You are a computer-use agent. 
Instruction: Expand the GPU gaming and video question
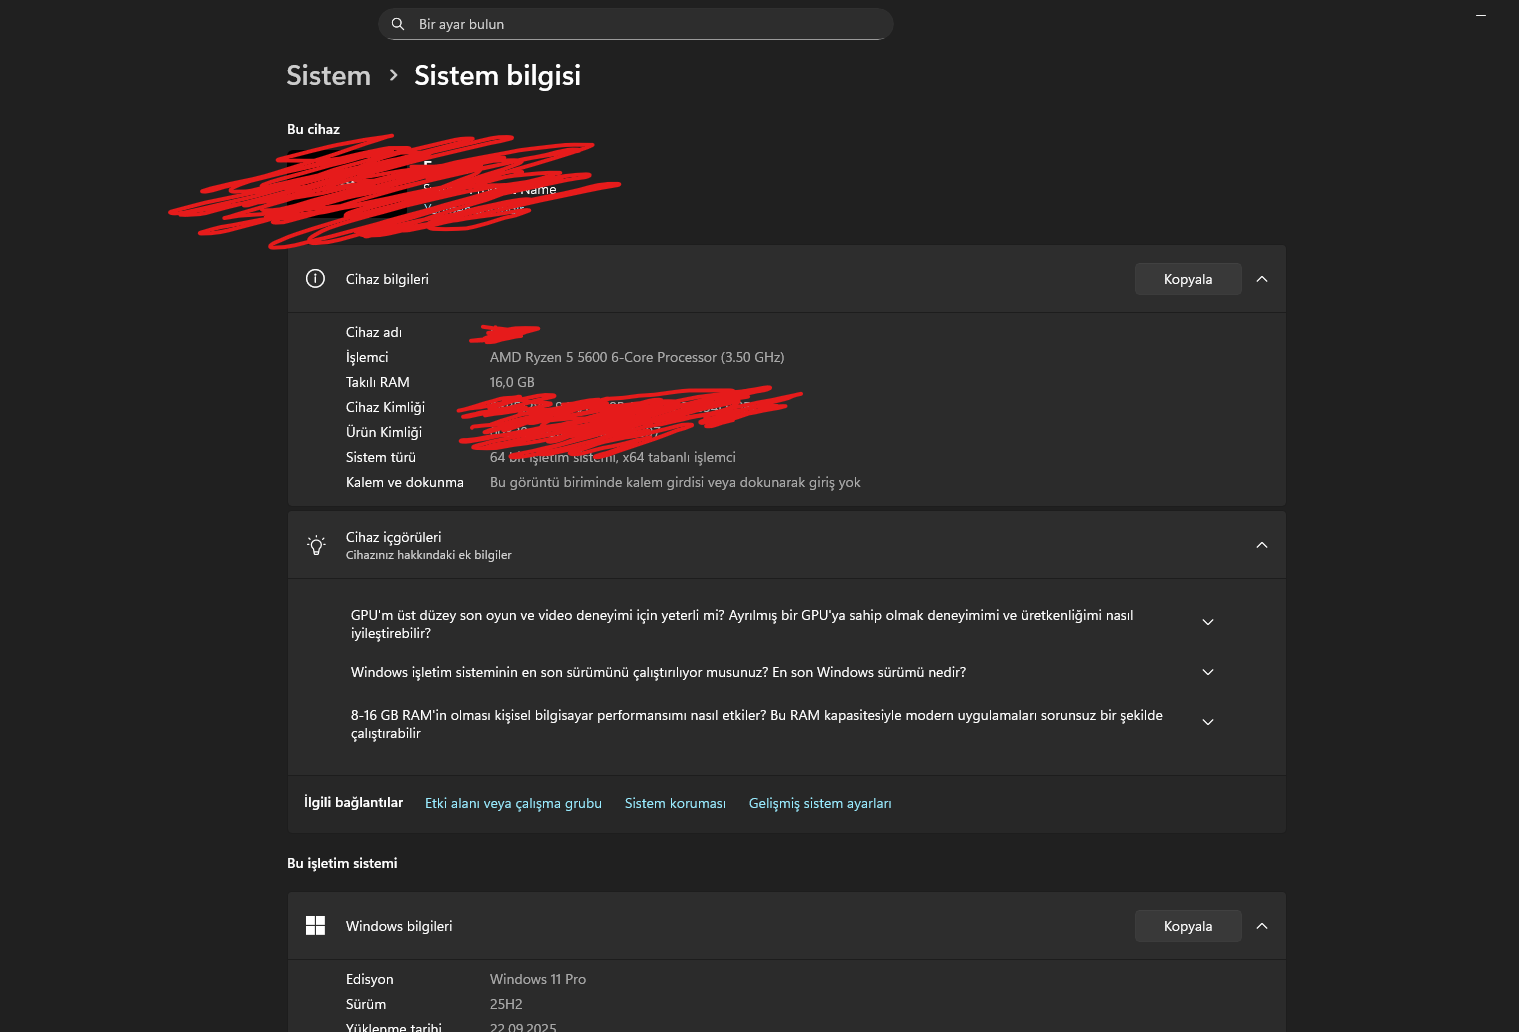point(1208,622)
